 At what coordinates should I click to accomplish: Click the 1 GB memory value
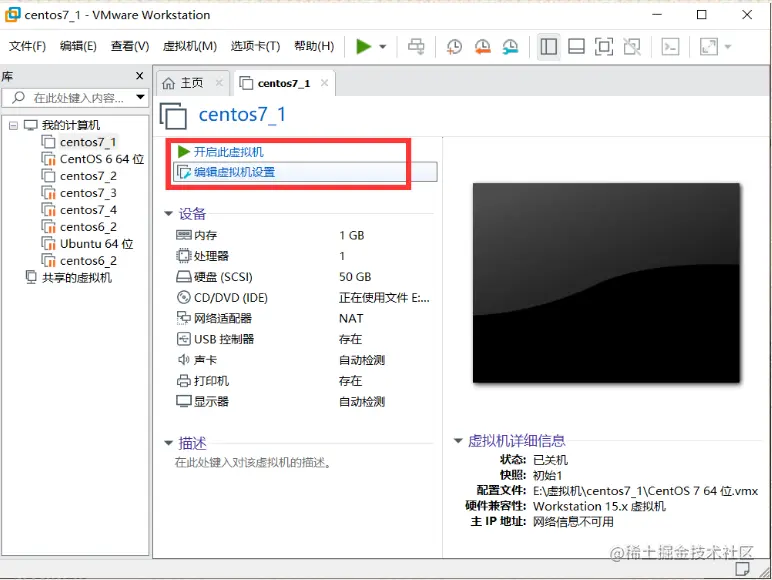352,235
